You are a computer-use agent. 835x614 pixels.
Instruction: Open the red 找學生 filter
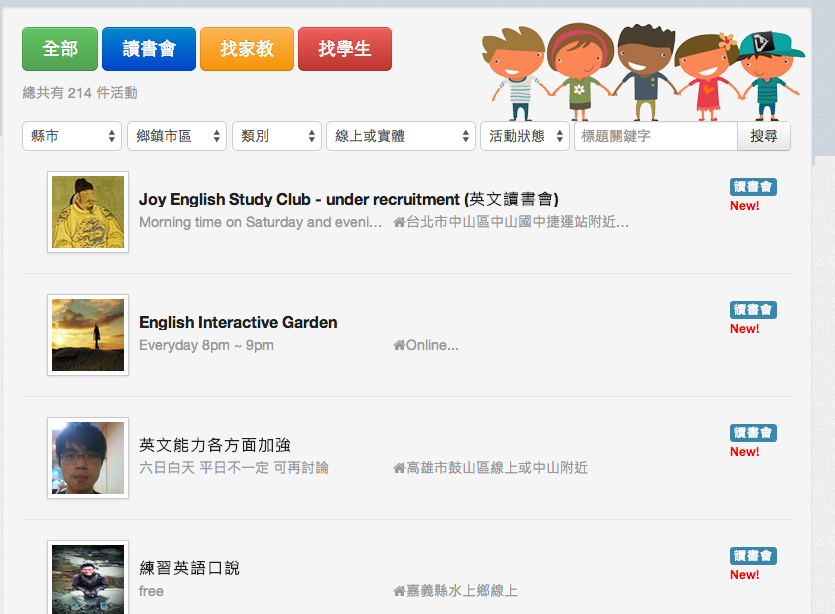[x=345, y=49]
